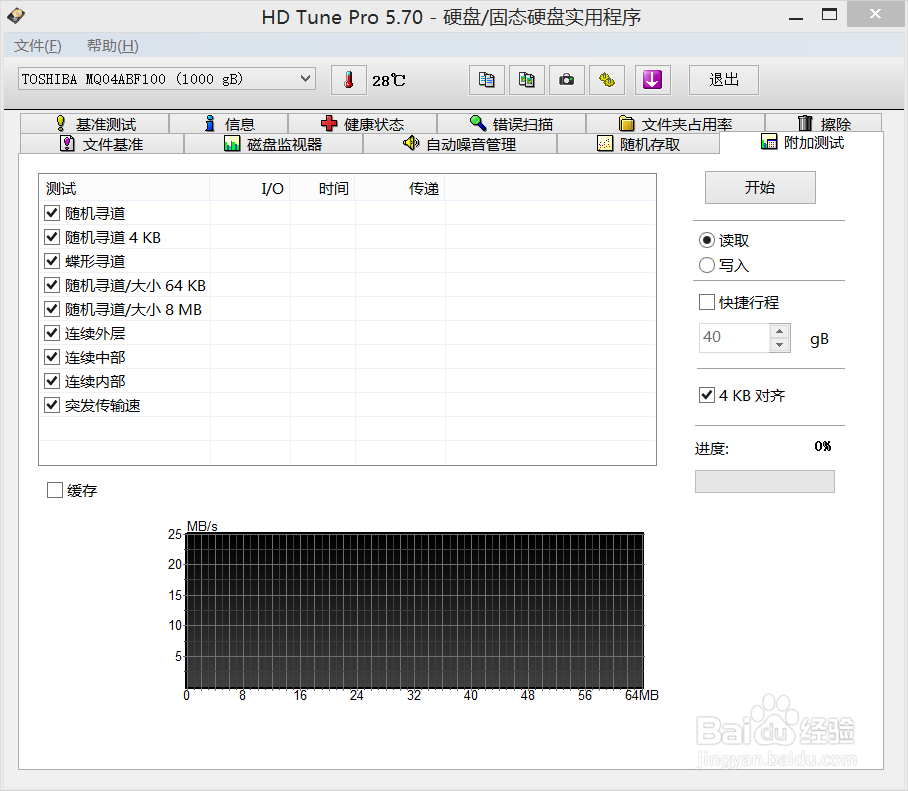
Task: Click the 传递 column header
Action: click(x=400, y=189)
